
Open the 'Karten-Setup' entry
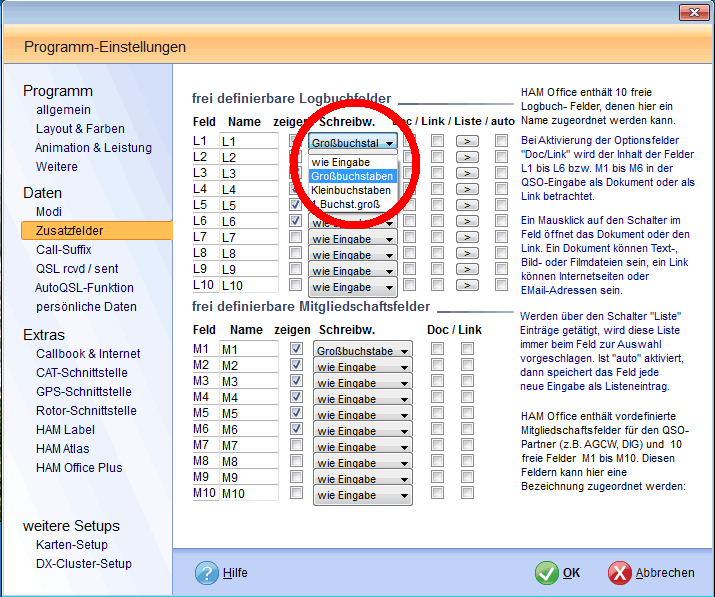click(72, 545)
